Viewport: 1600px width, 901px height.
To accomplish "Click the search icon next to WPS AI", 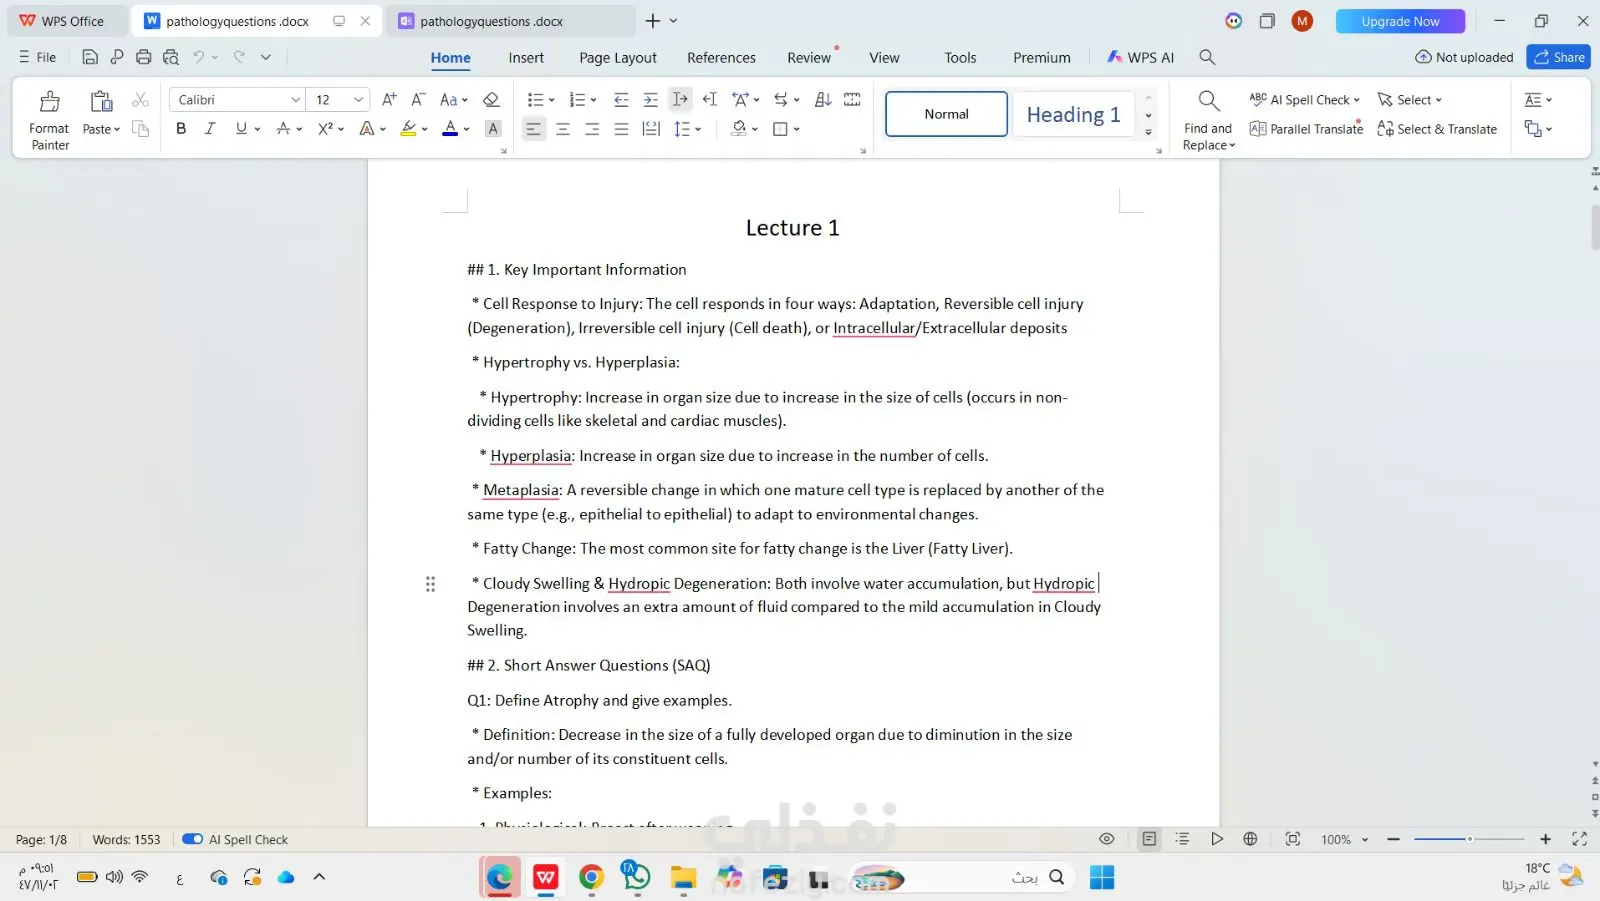I will coord(1207,57).
